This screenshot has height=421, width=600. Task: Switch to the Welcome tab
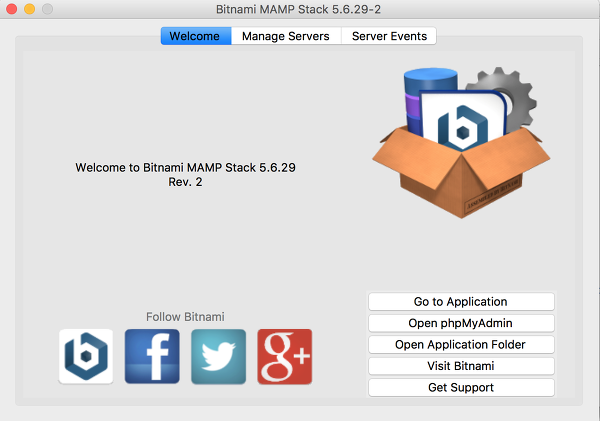[196, 36]
